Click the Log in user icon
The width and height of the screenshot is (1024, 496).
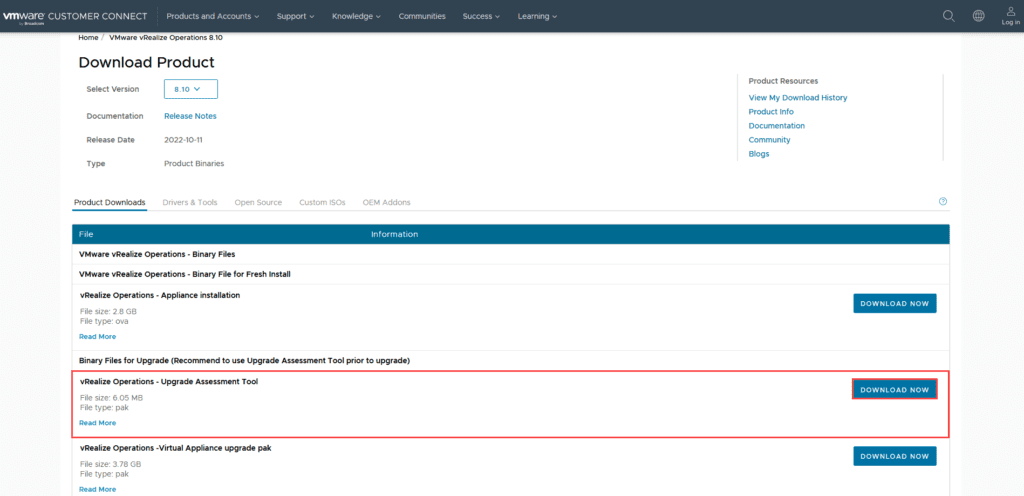1010,16
